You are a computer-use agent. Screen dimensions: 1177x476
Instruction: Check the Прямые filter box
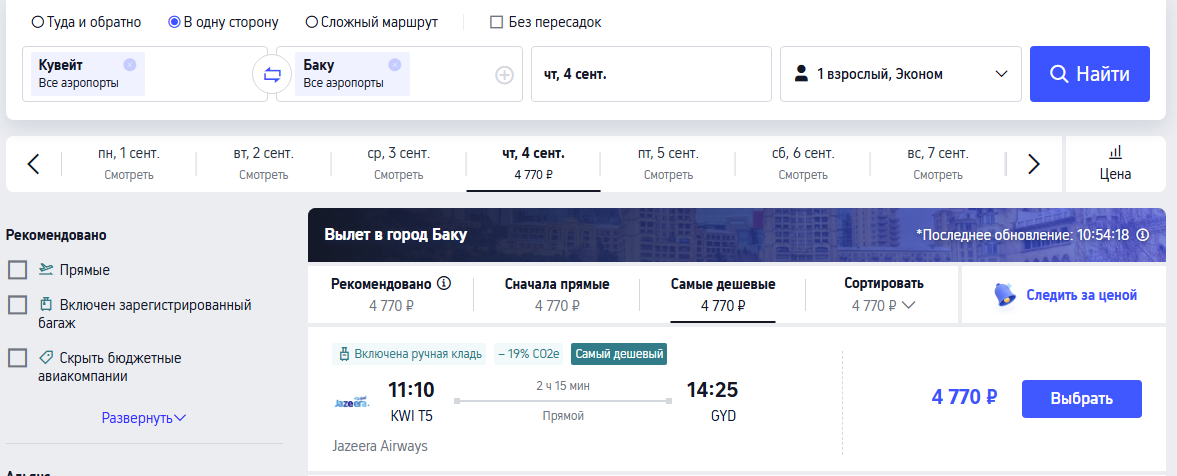coord(17,270)
